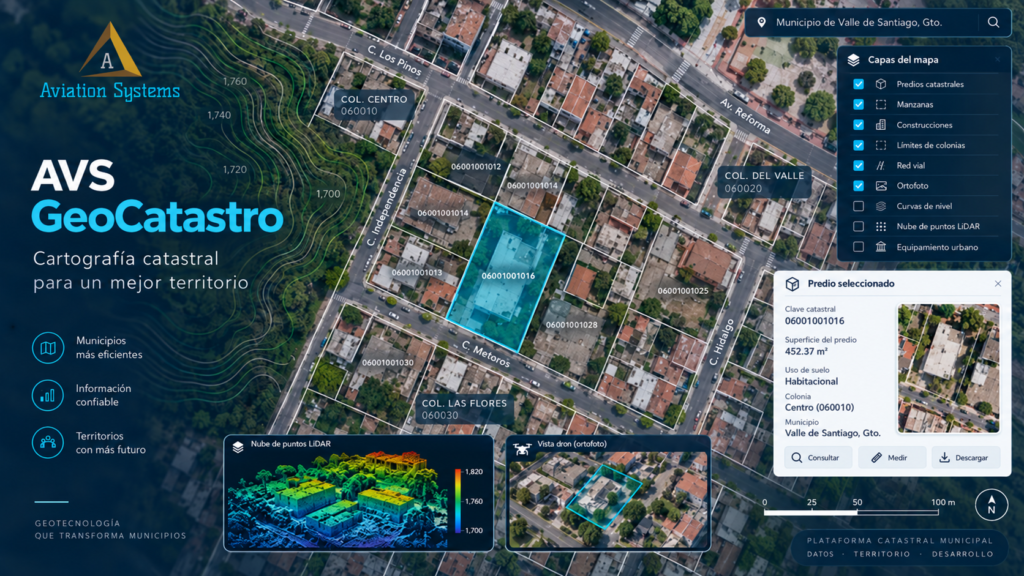Click the Colonia value Centro (060010)

pyautogui.click(x=819, y=408)
